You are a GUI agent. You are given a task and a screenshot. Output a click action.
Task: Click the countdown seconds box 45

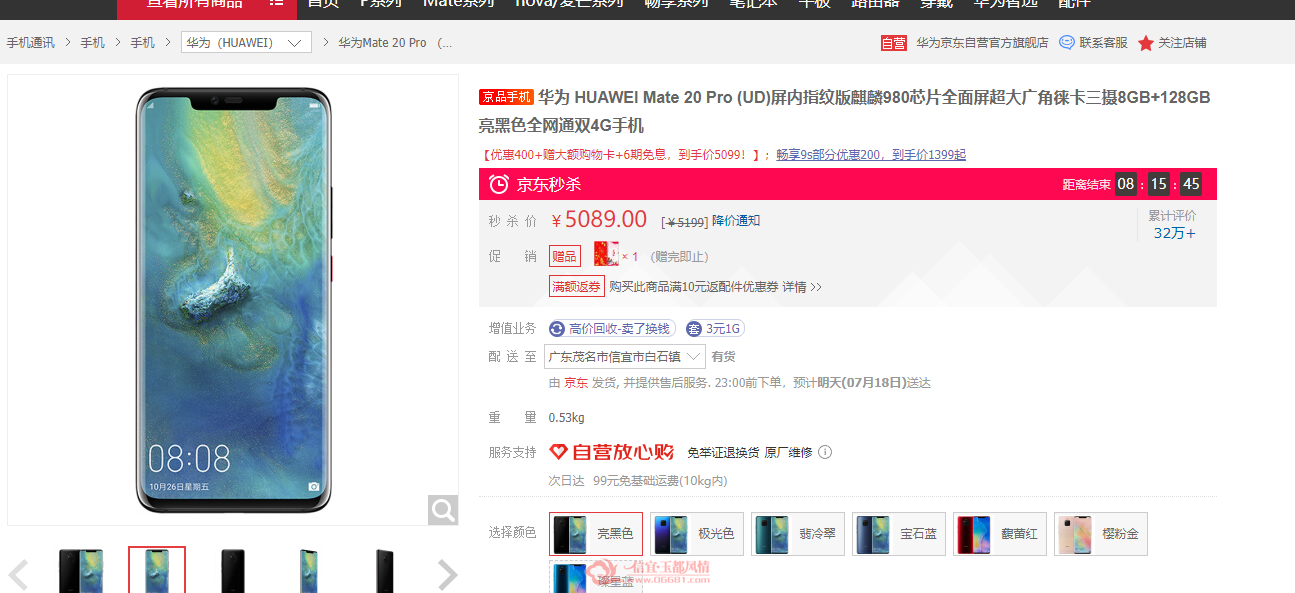click(1190, 184)
